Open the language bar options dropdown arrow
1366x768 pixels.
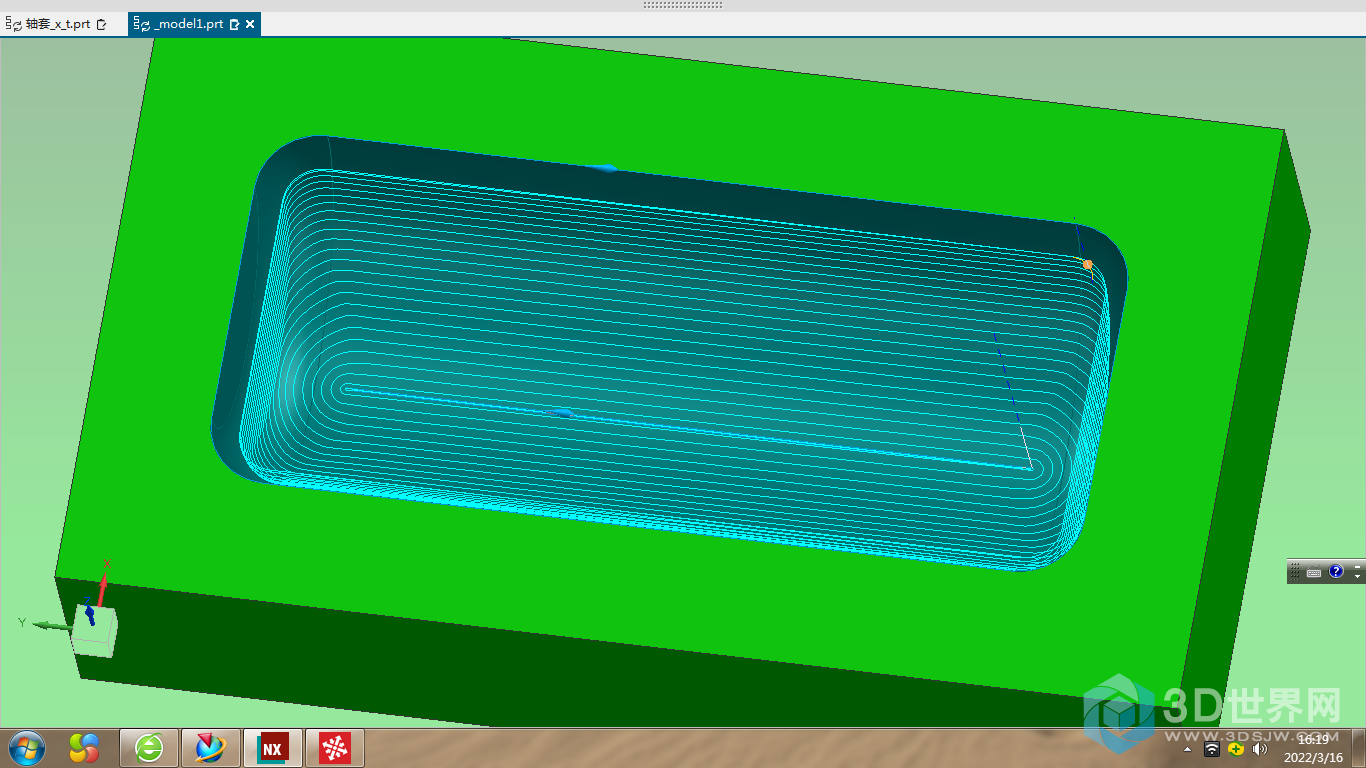pos(1357,577)
